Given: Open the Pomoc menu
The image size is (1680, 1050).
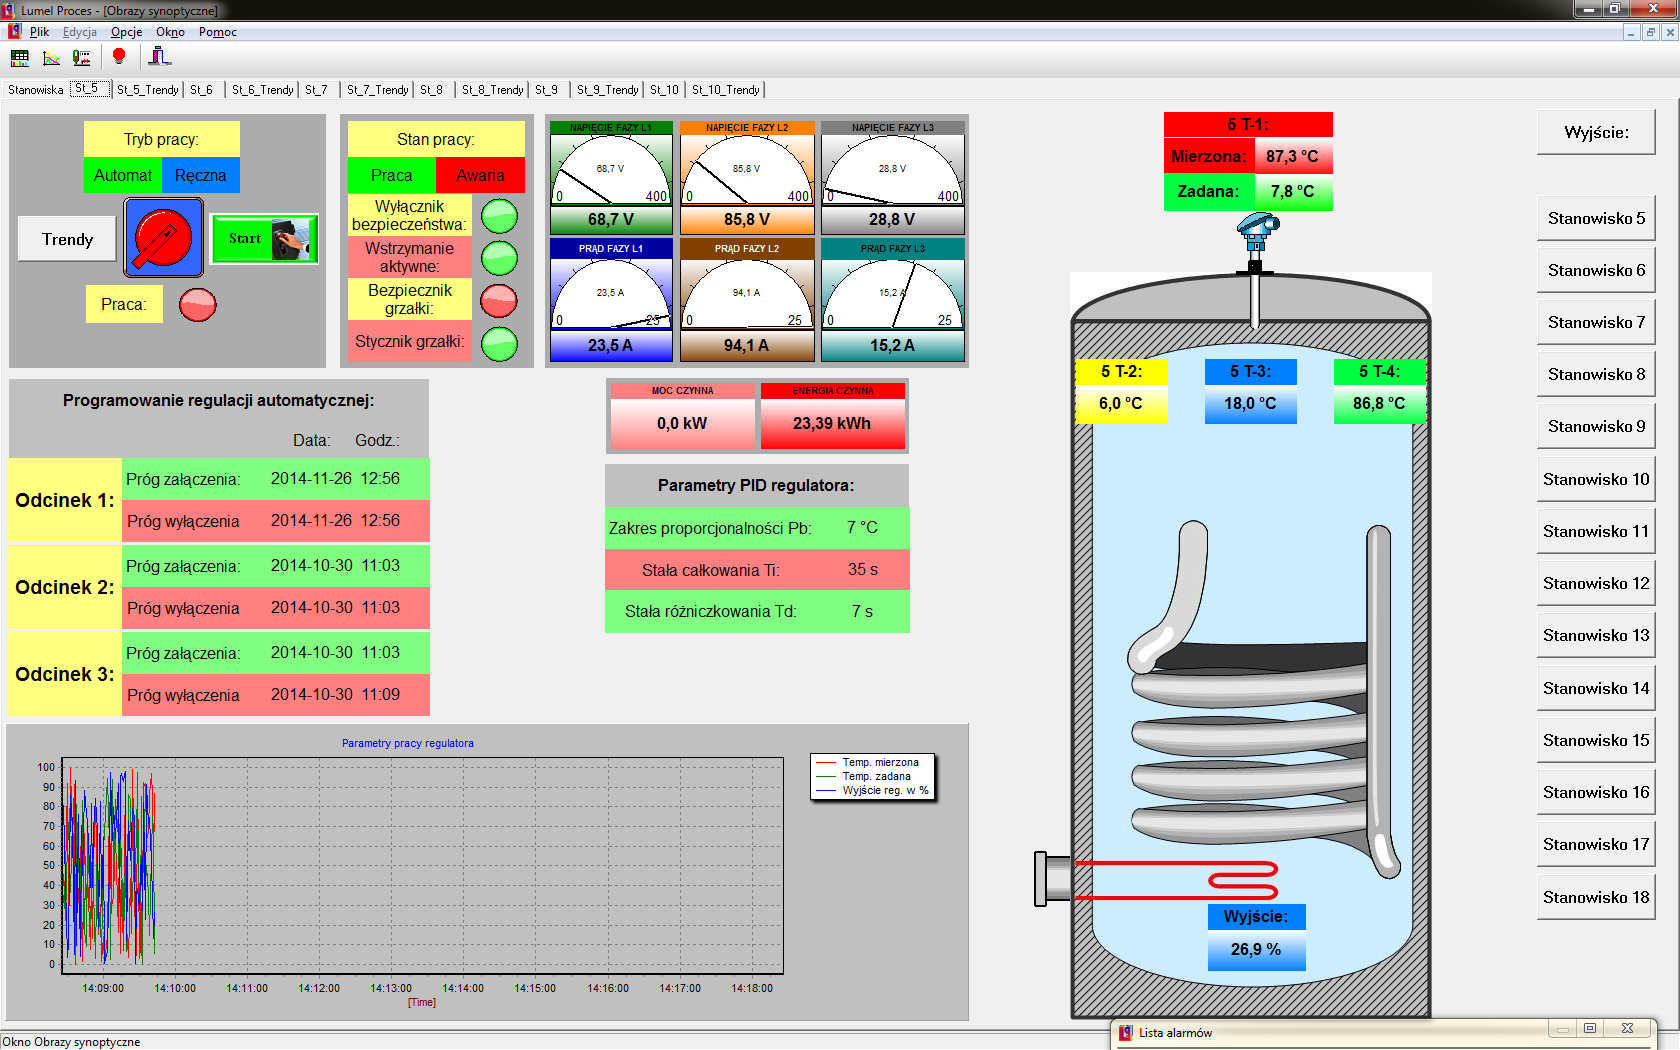Looking at the screenshot, I should (x=217, y=32).
